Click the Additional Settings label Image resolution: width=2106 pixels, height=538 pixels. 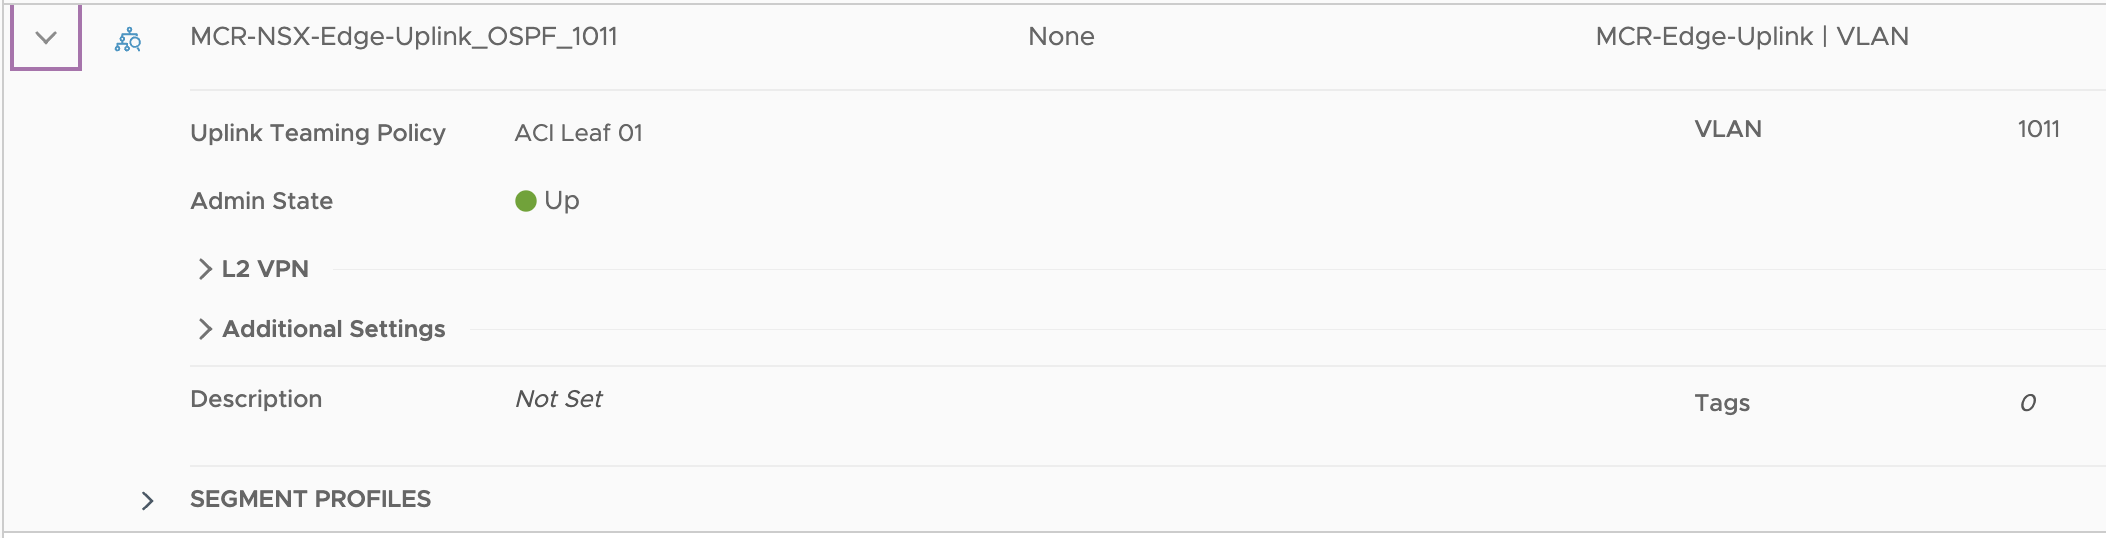(x=334, y=329)
